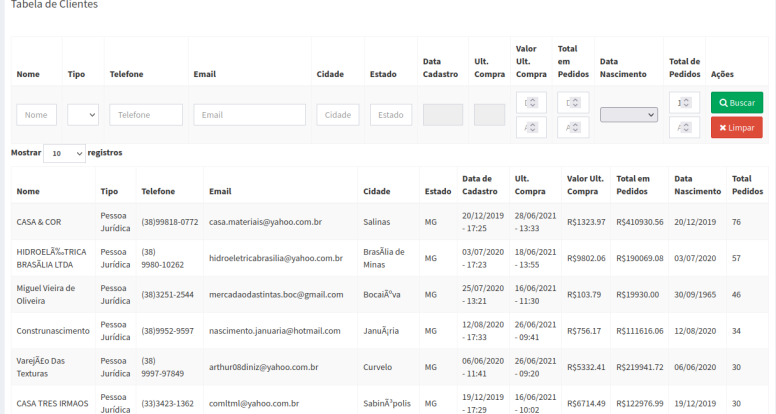The width and height of the screenshot is (776, 414).
Task: Open the Data Nascimento filter dropdown
Action: click(629, 115)
